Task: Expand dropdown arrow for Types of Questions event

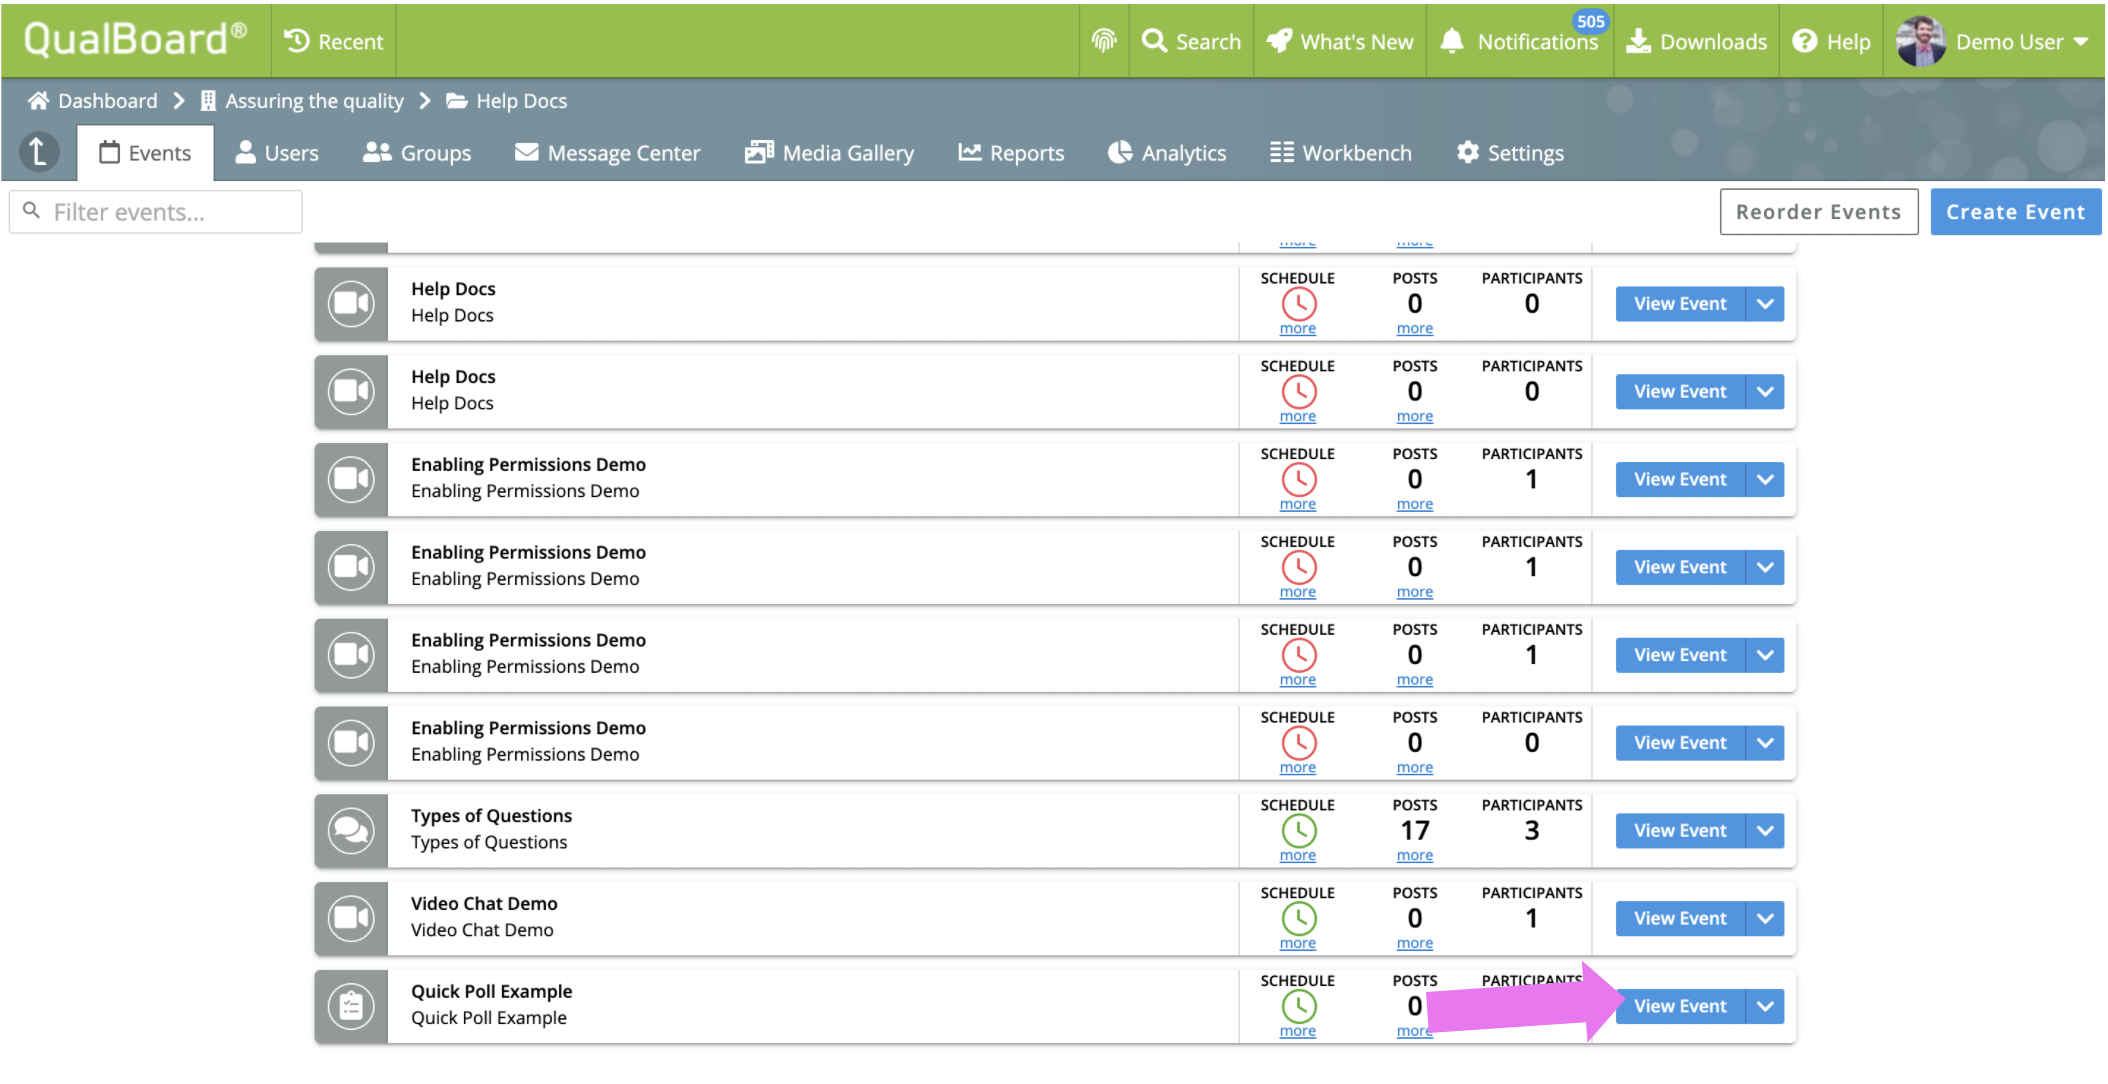Action: pos(1765,830)
